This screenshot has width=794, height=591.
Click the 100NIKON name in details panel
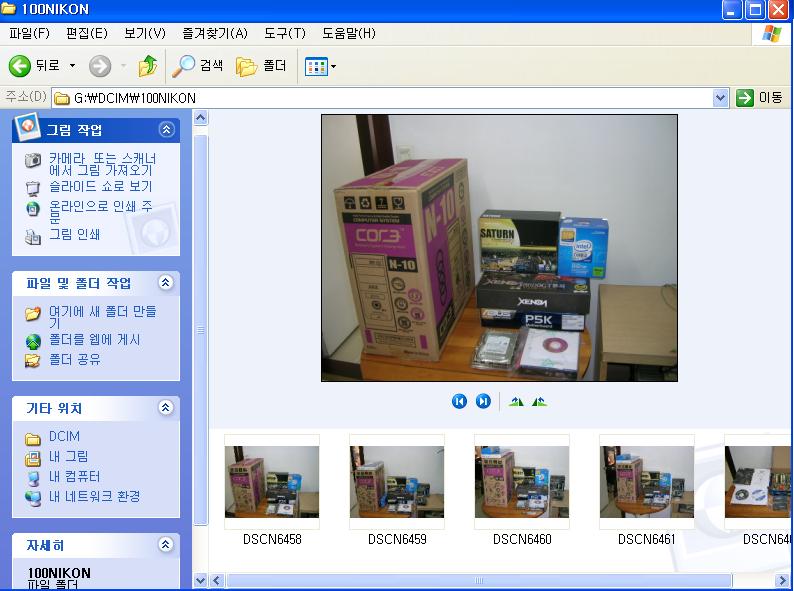point(59,573)
